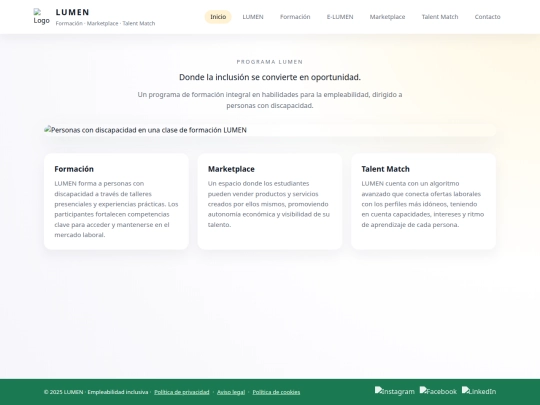Select the Talent Match card heading
This screenshot has width=540, height=405.
[385, 169]
